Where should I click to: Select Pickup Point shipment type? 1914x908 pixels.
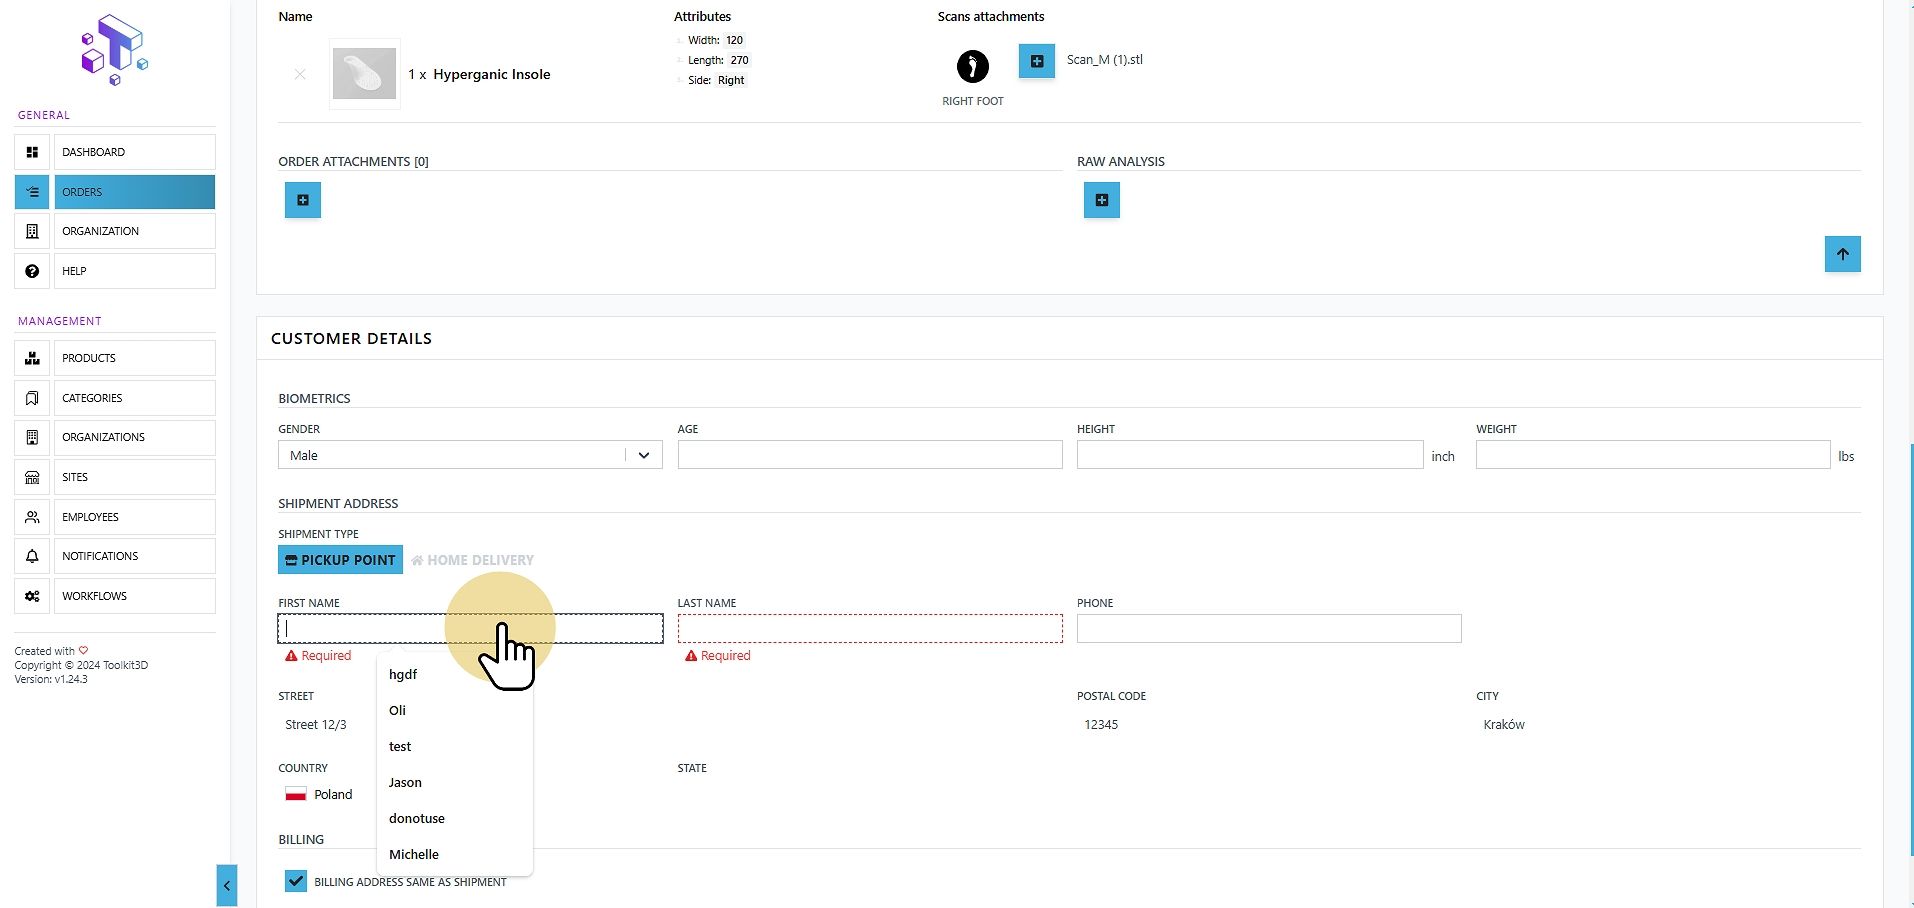pyautogui.click(x=340, y=560)
